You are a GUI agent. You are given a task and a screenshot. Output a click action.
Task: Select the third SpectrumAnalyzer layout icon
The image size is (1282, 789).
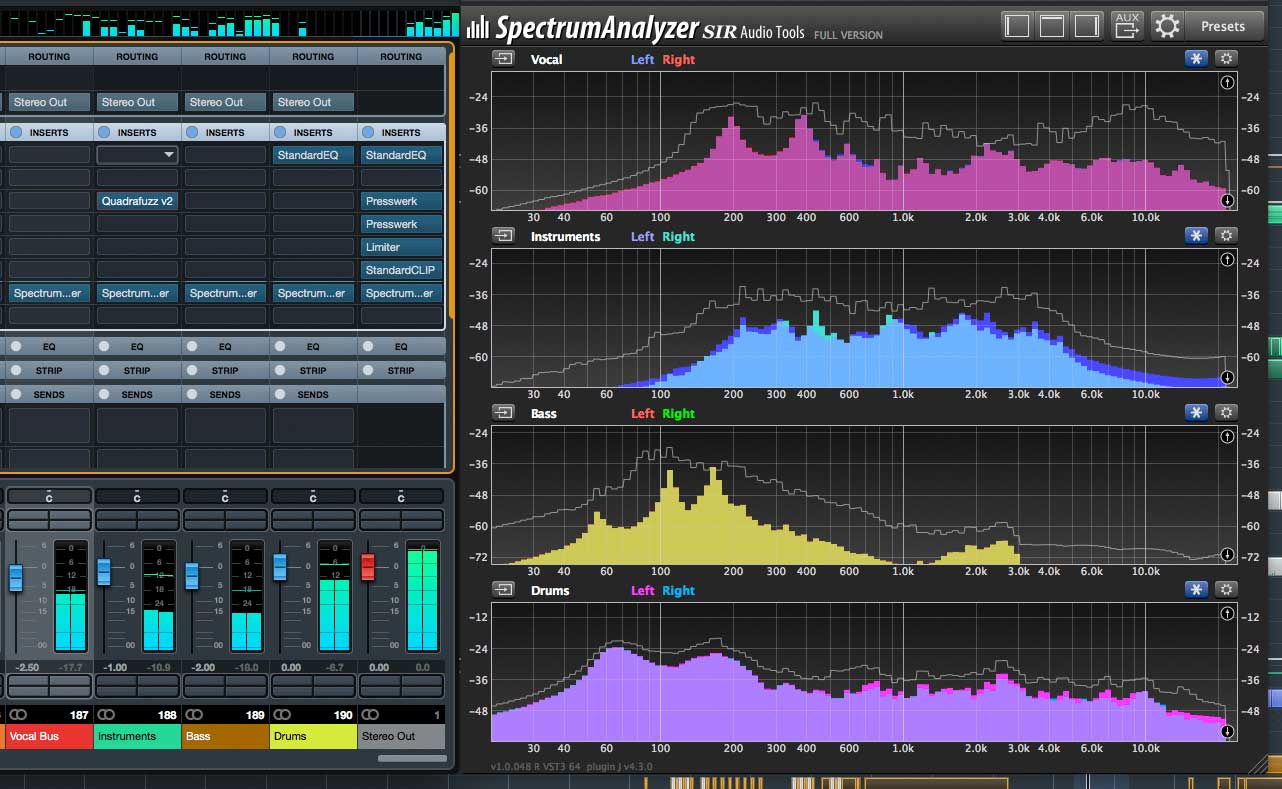pyautogui.click(x=1088, y=25)
